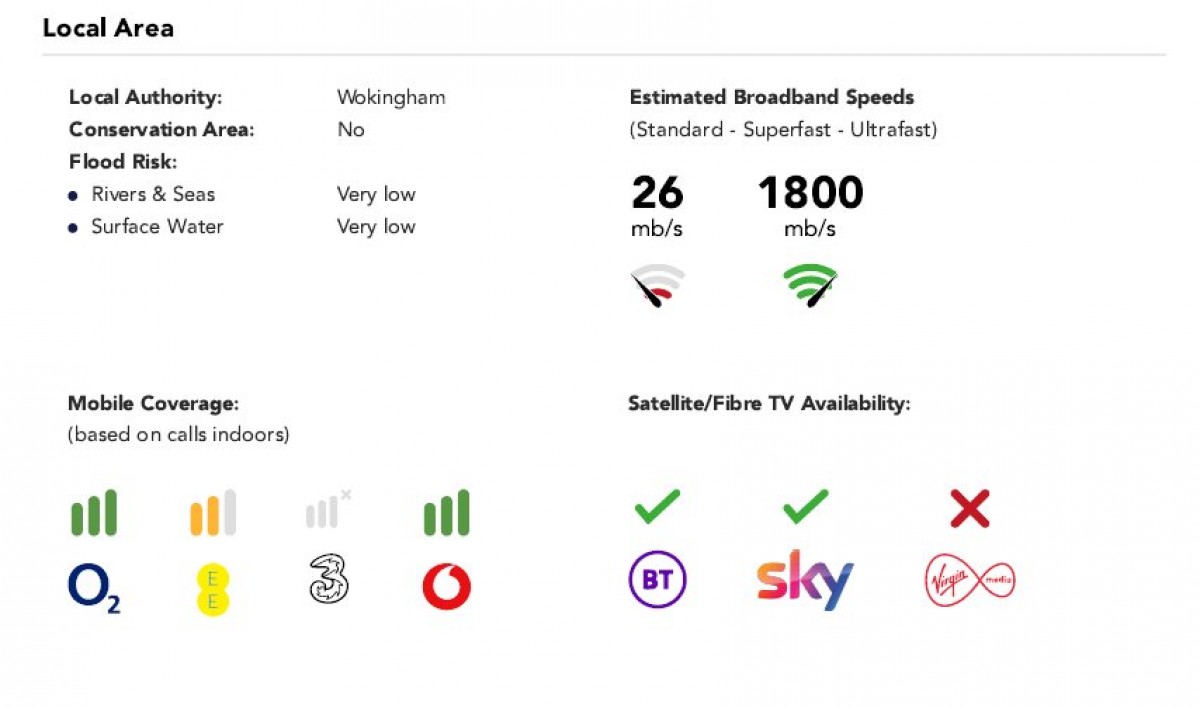Click the EE orange signal bars
The width and height of the screenshot is (1200, 708).
click(x=213, y=512)
